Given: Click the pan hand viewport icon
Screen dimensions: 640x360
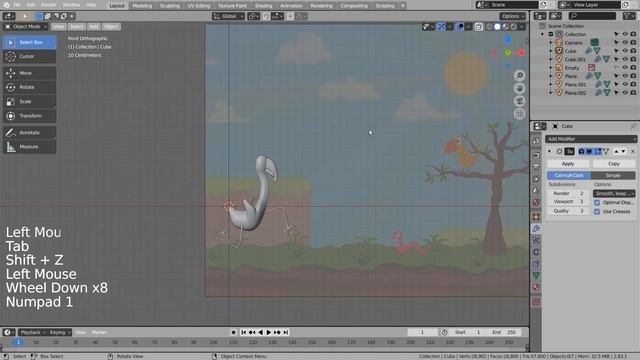Looking at the screenshot, I should 519,88.
